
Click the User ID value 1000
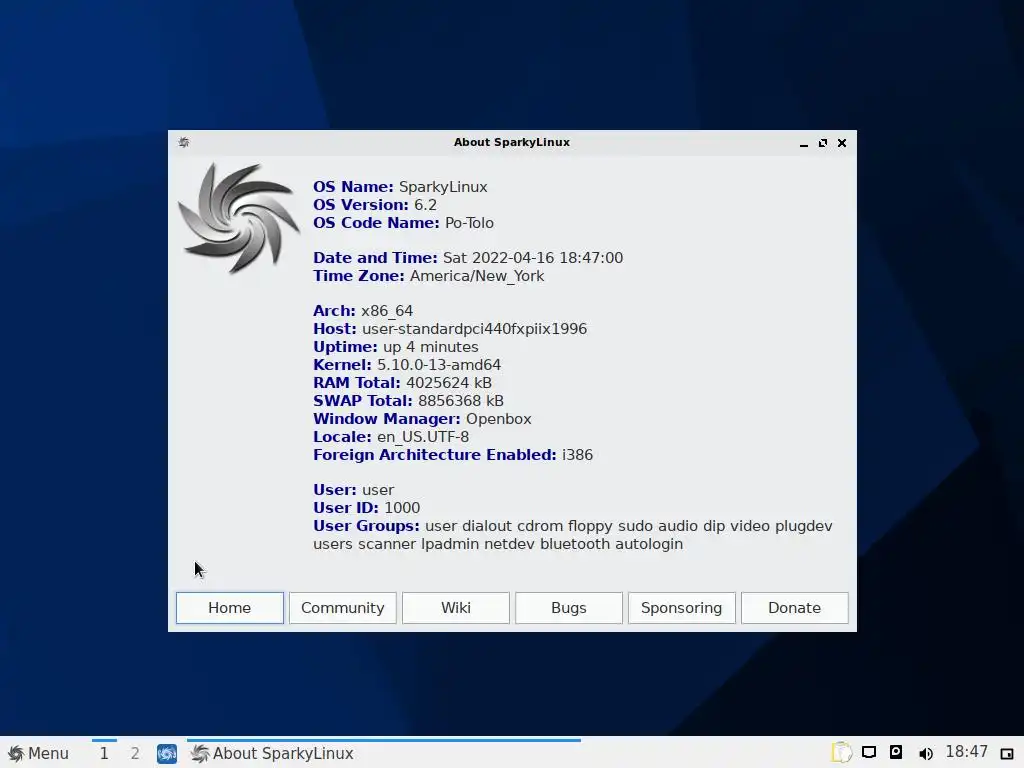click(402, 508)
